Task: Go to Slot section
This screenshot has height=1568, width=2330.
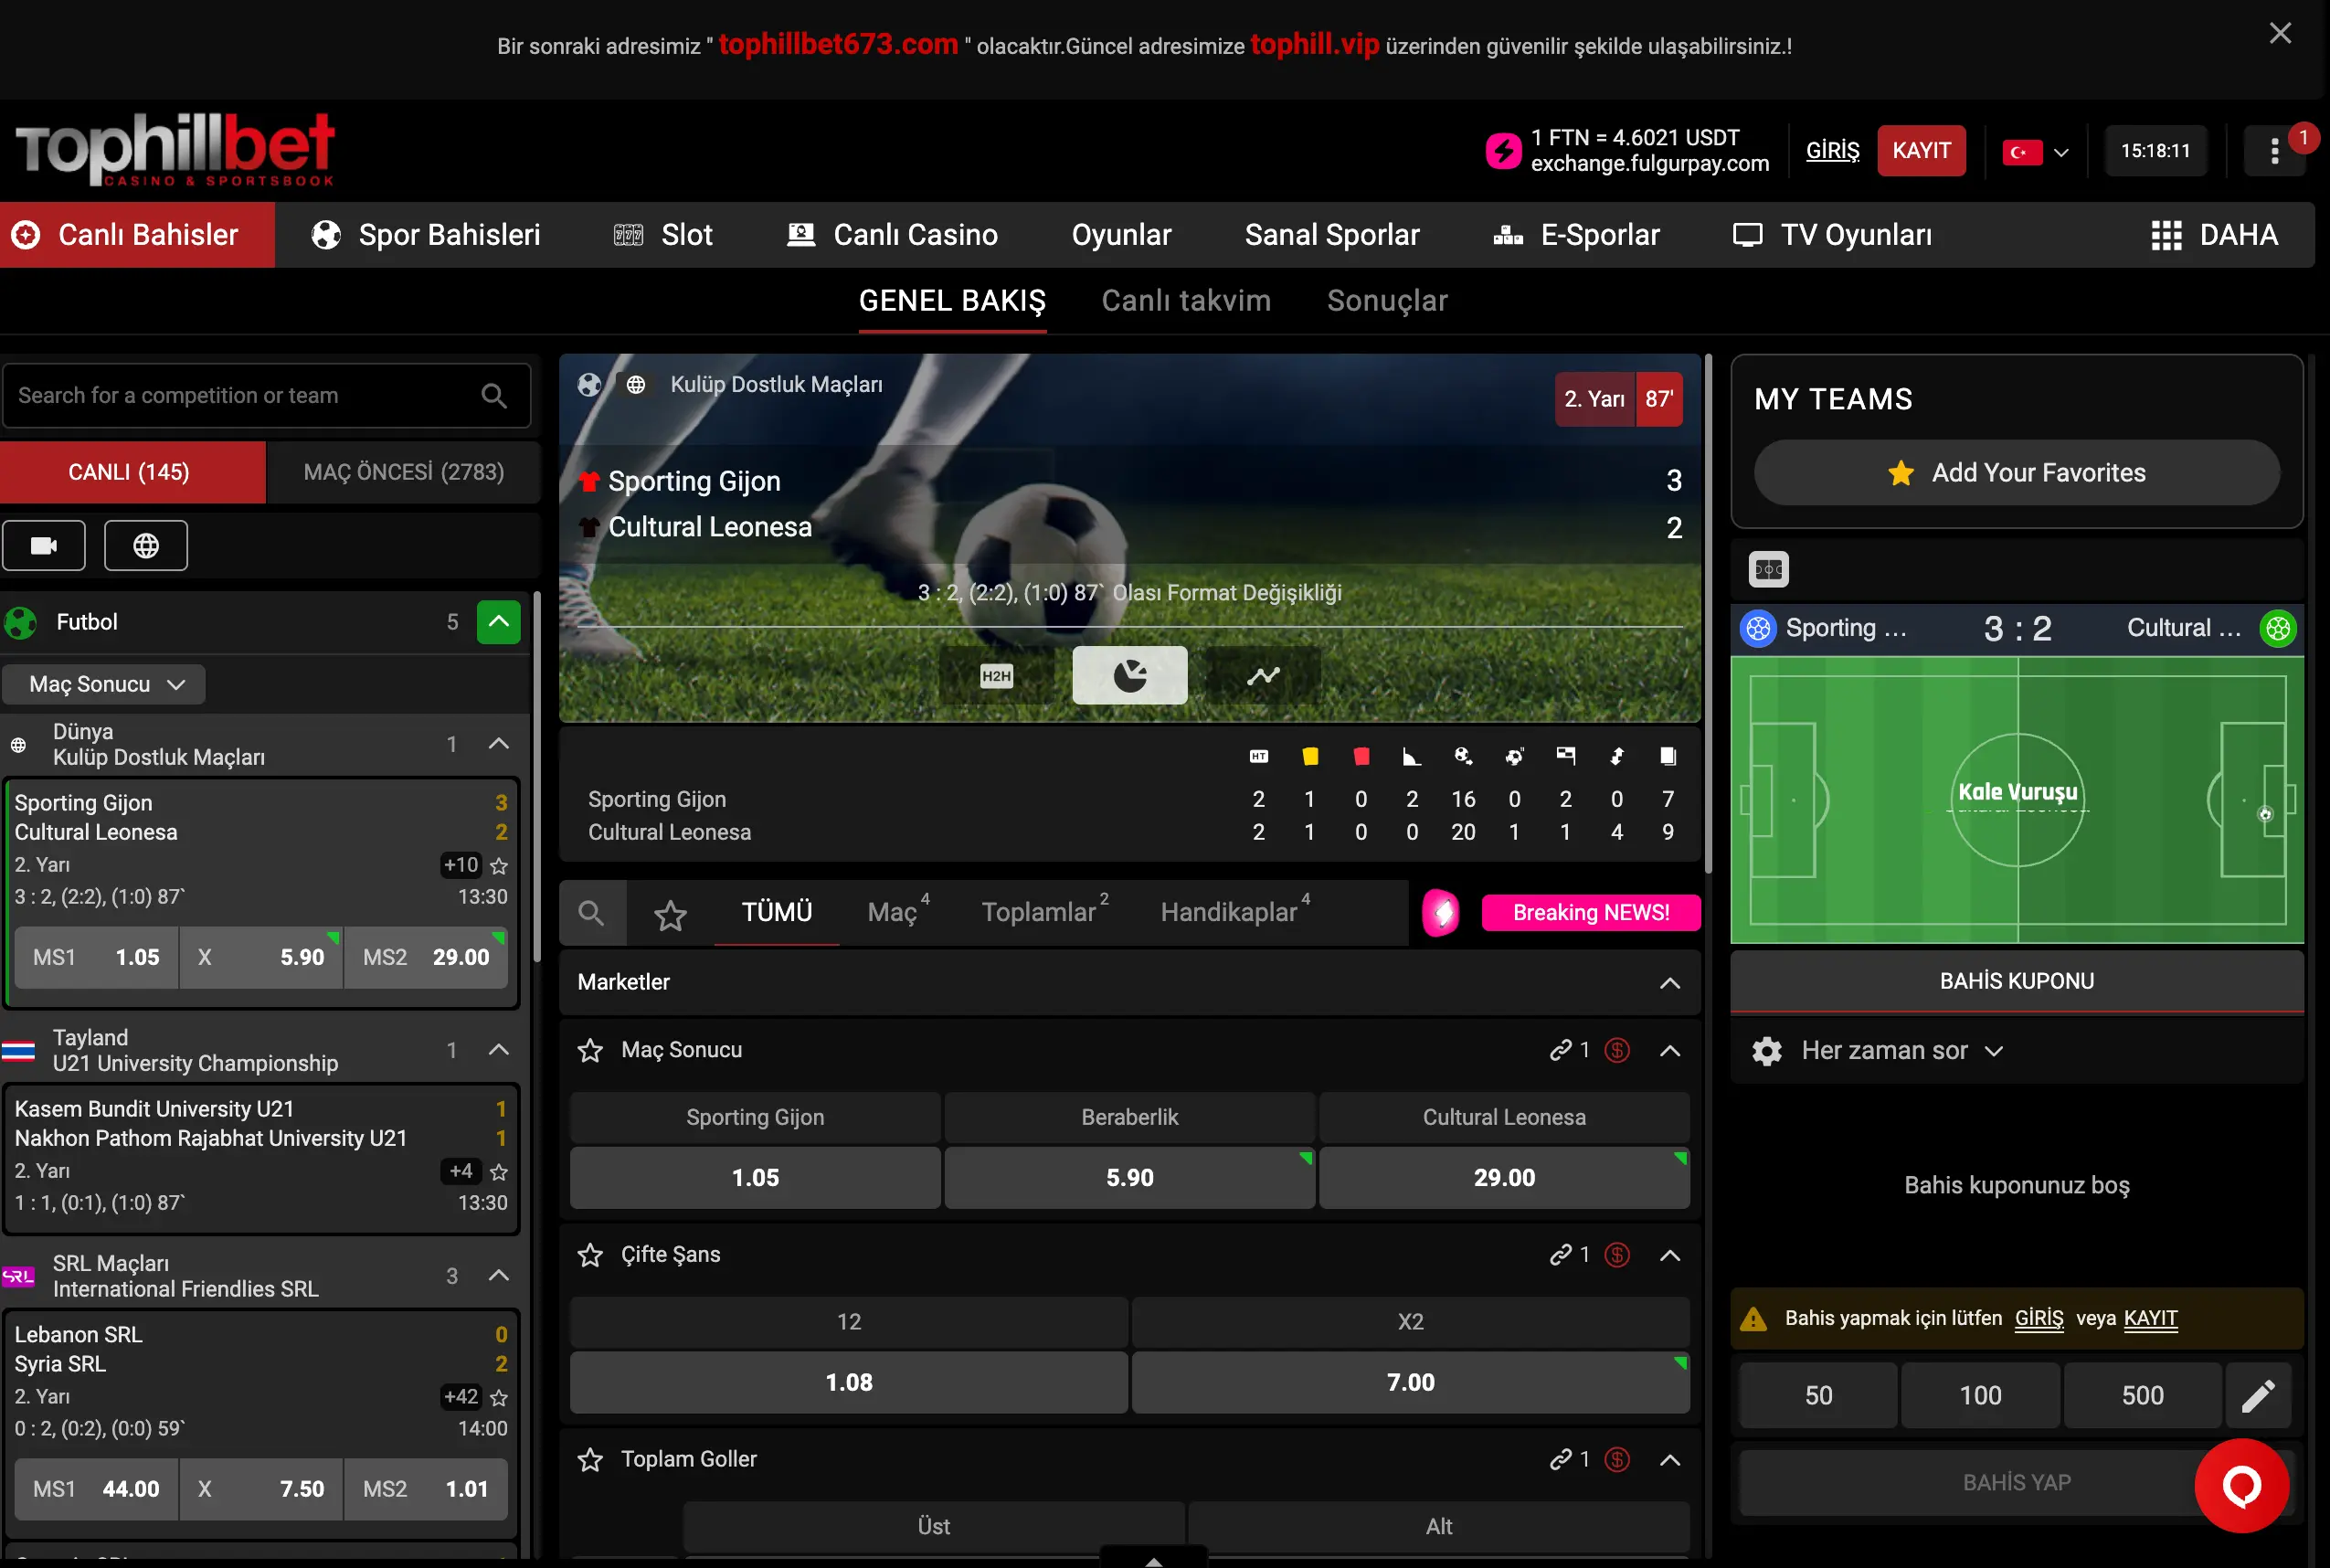Action: tap(663, 235)
